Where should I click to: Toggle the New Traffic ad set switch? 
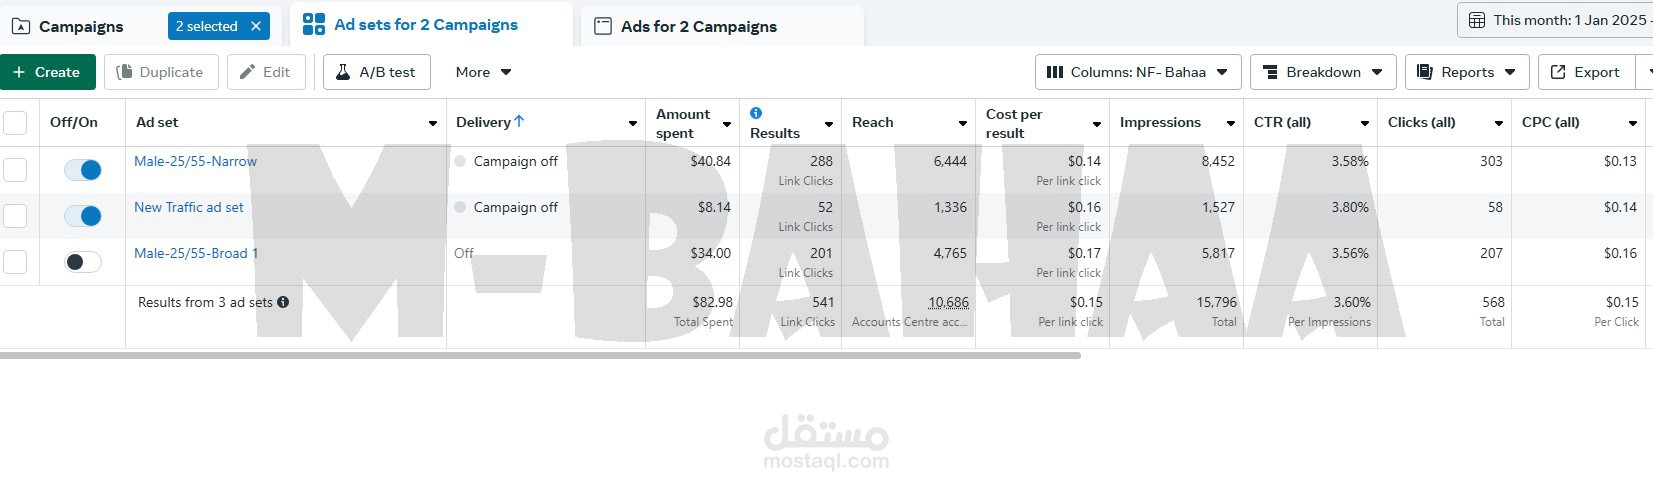click(83, 216)
